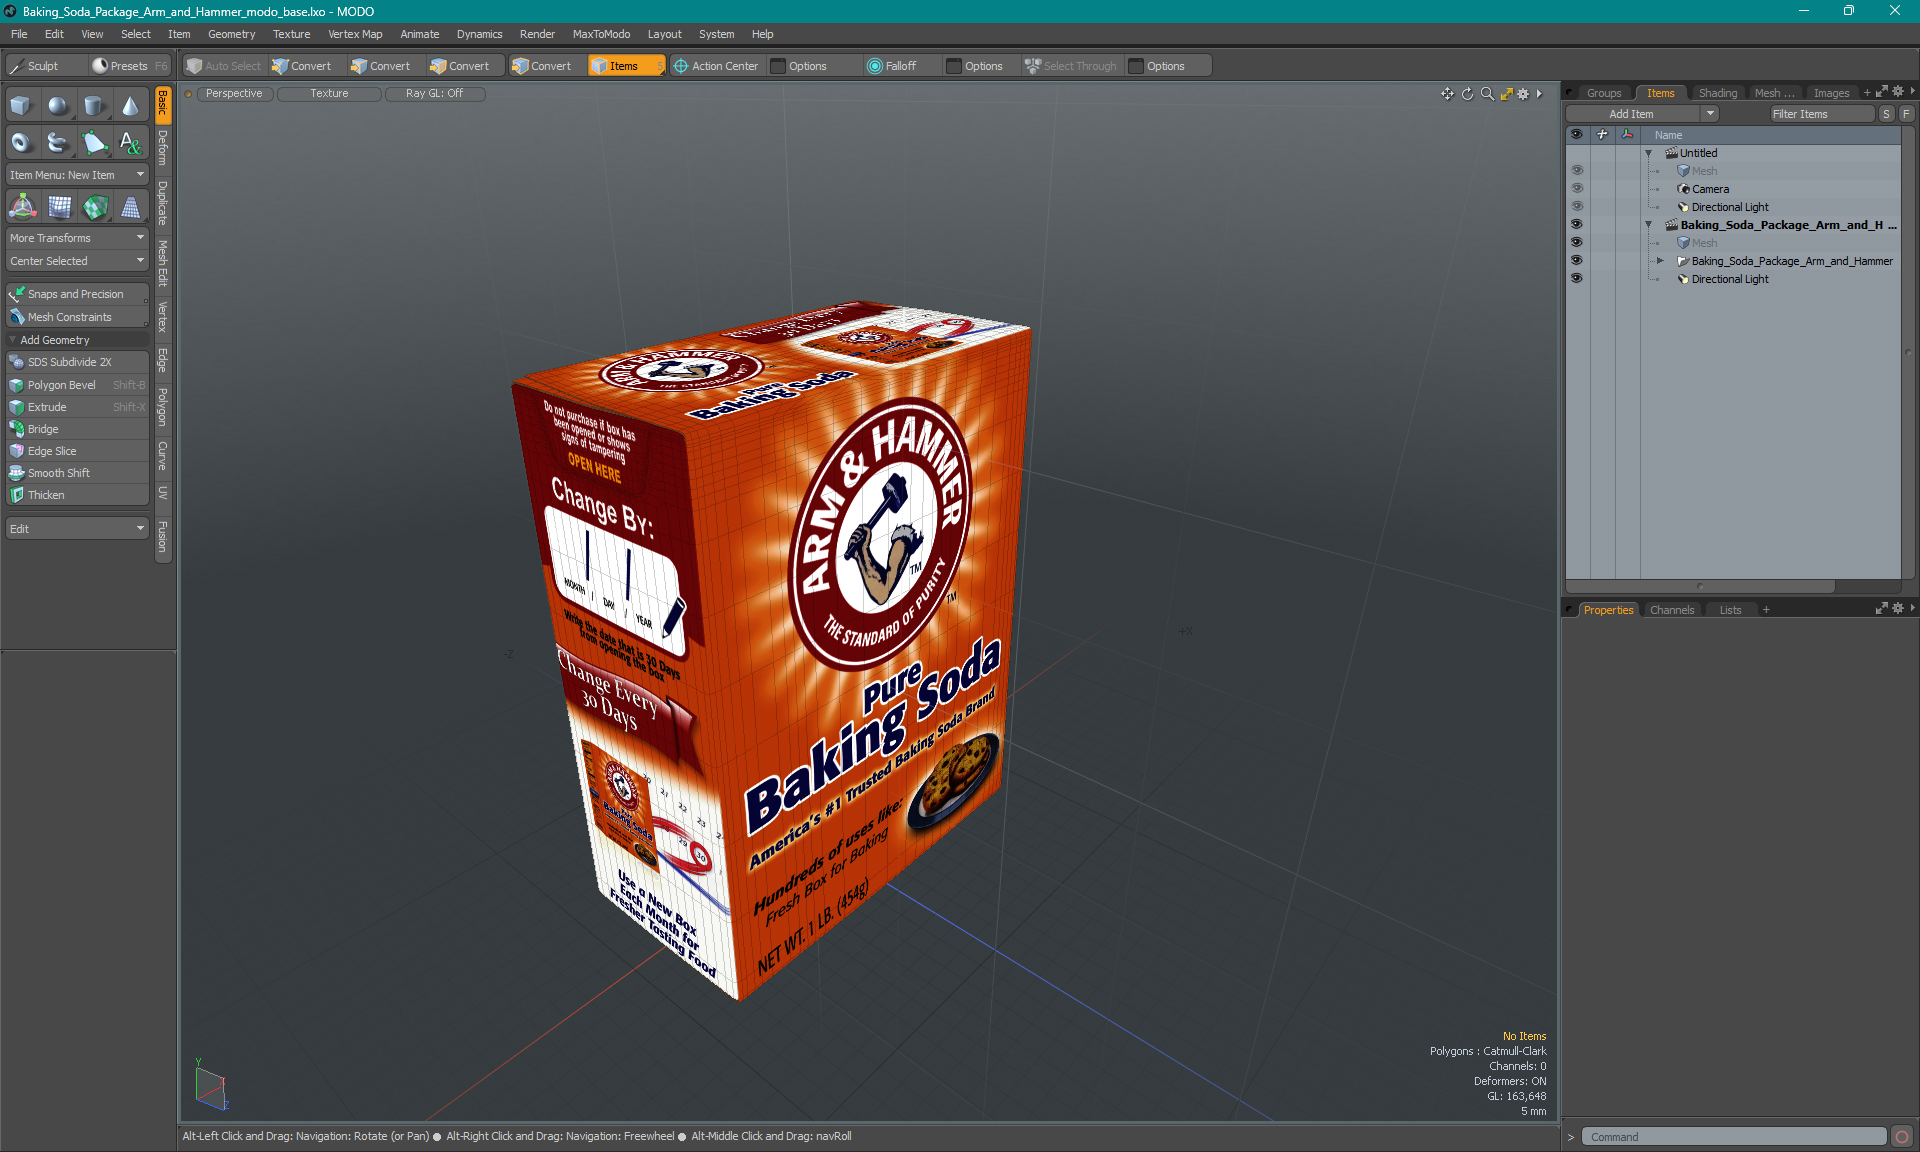Image resolution: width=1920 pixels, height=1152 pixels.
Task: Click the viewport pan/move icon
Action: point(1447,94)
